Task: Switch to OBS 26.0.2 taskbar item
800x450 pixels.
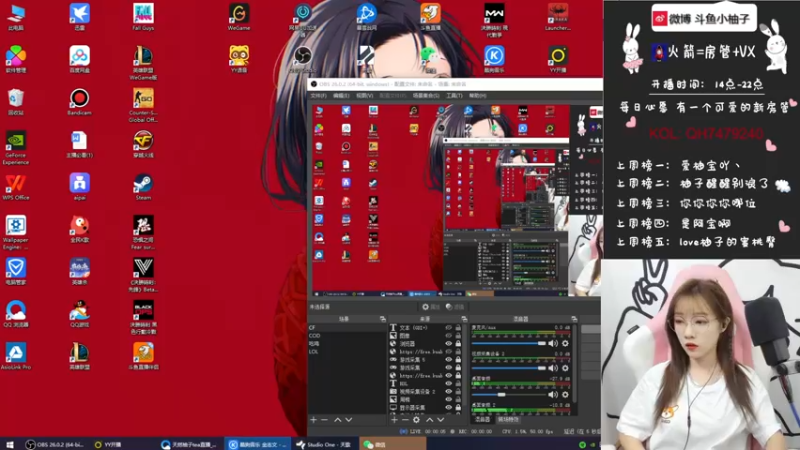Action: point(56,444)
